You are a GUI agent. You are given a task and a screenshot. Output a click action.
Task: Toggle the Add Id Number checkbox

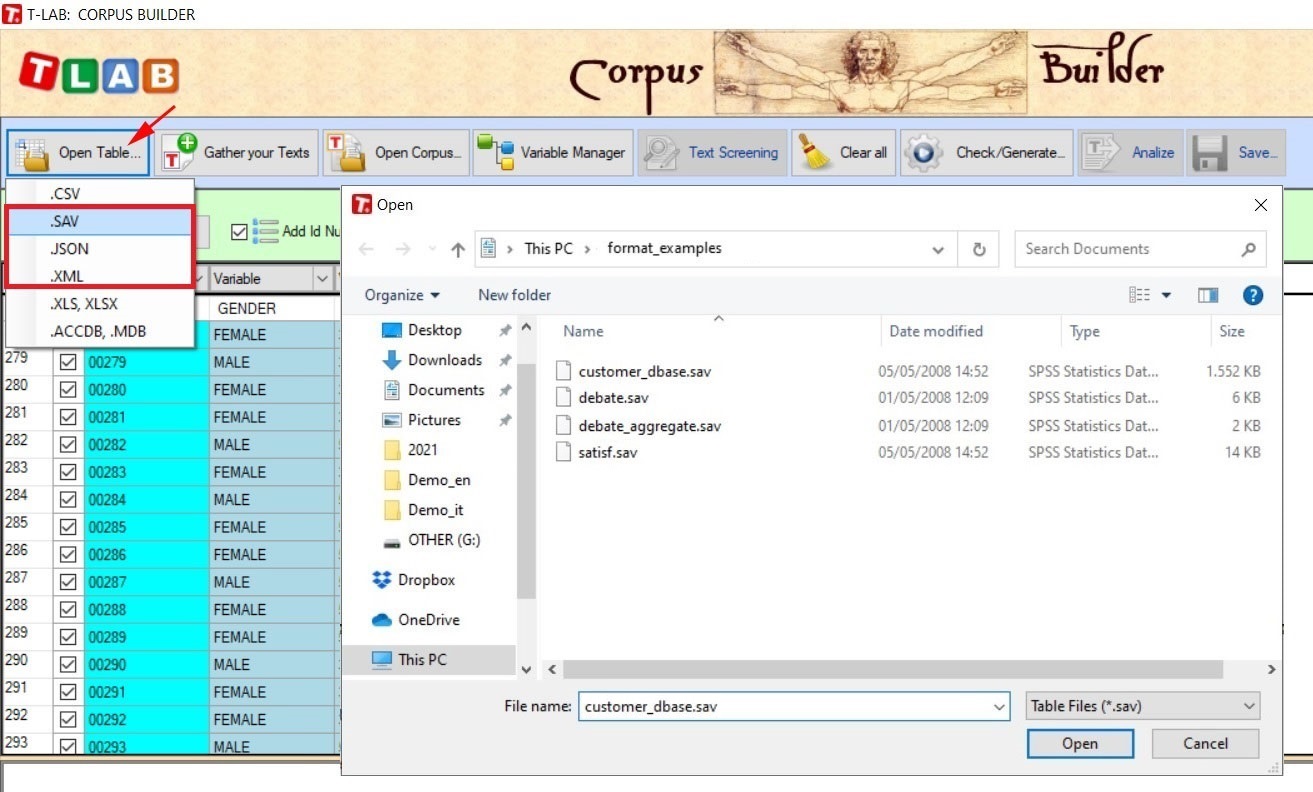coord(239,231)
